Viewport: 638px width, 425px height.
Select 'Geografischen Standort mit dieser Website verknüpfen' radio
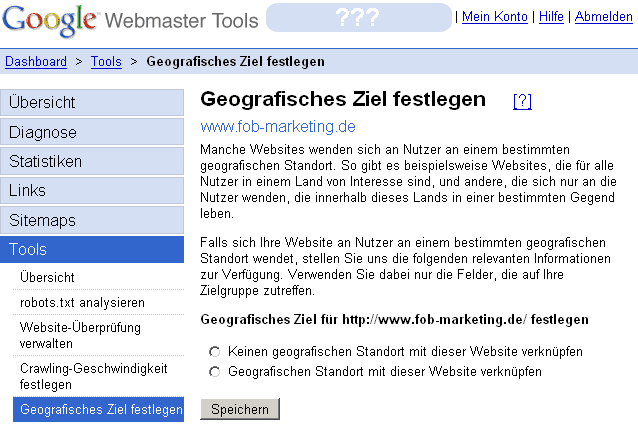point(214,372)
